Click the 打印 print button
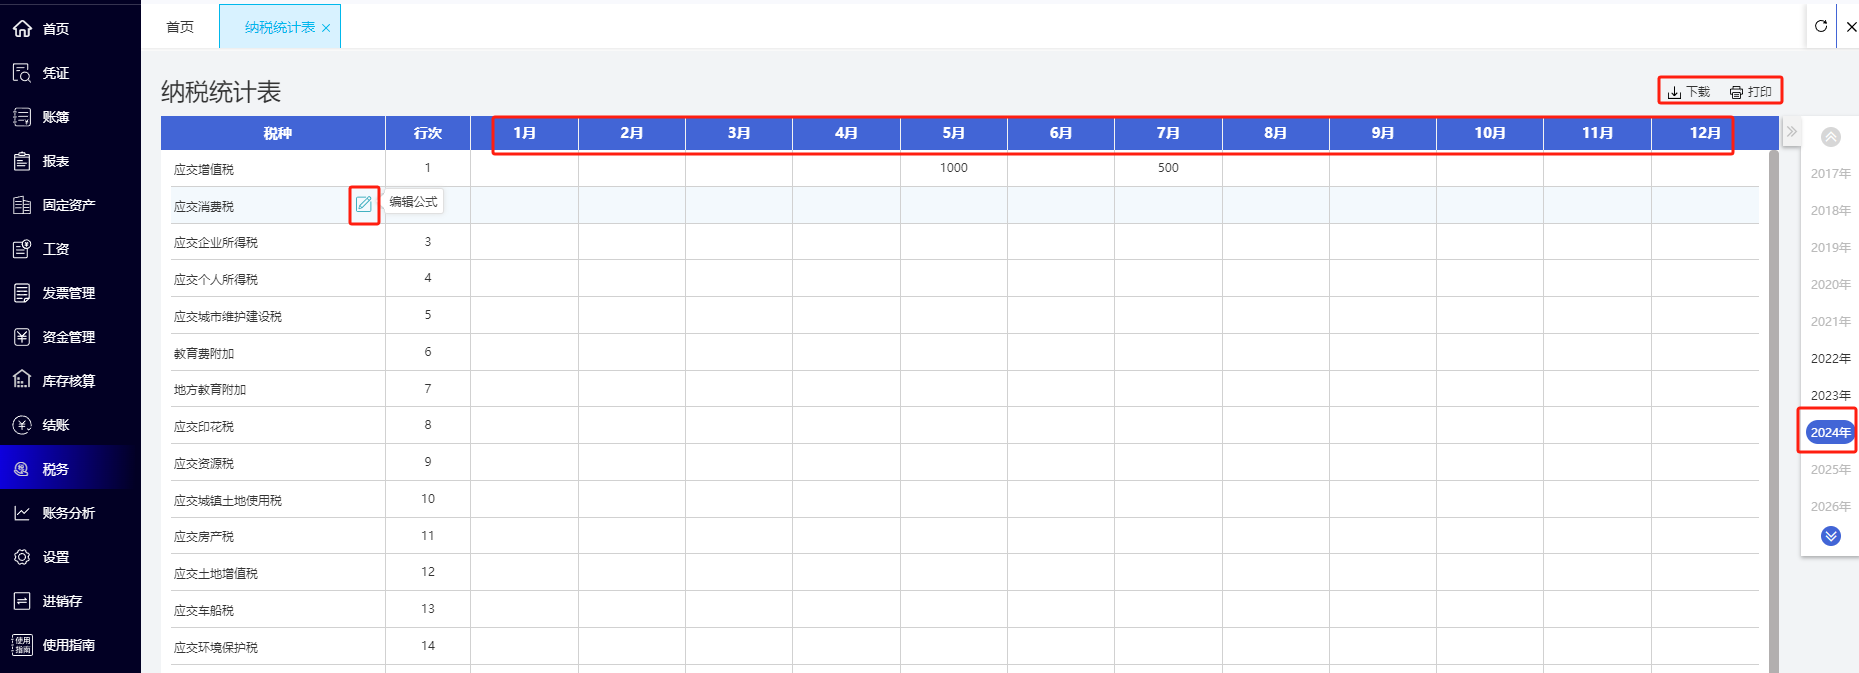The height and width of the screenshot is (673, 1859). 1751,92
